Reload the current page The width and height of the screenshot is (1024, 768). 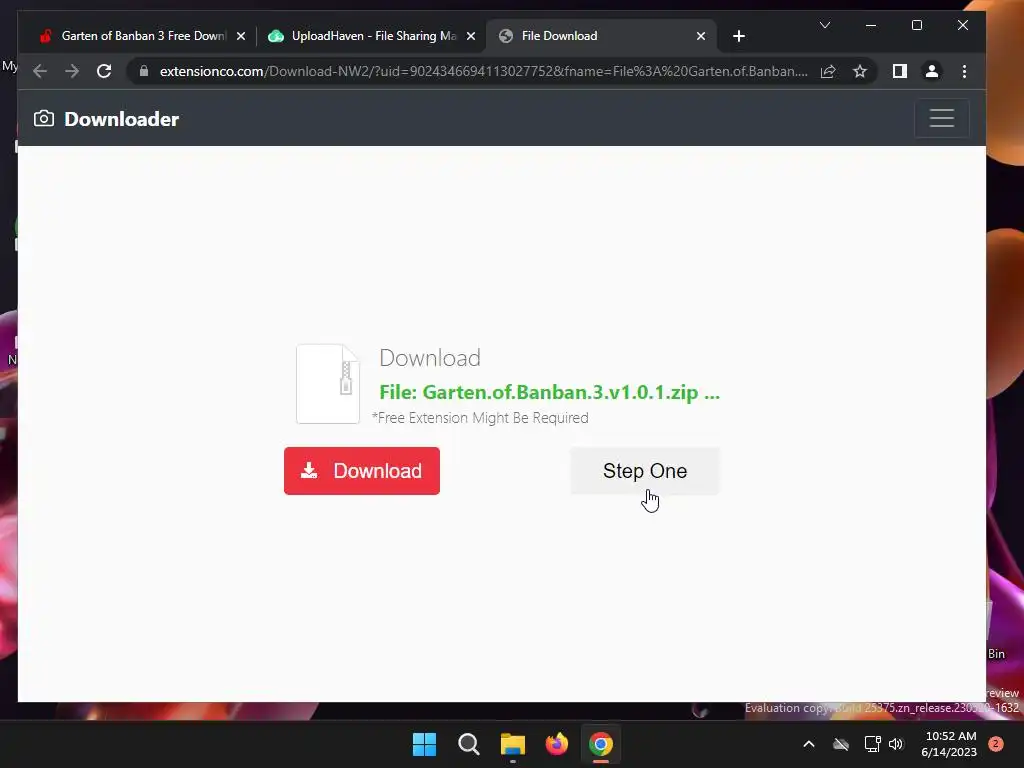(x=104, y=71)
